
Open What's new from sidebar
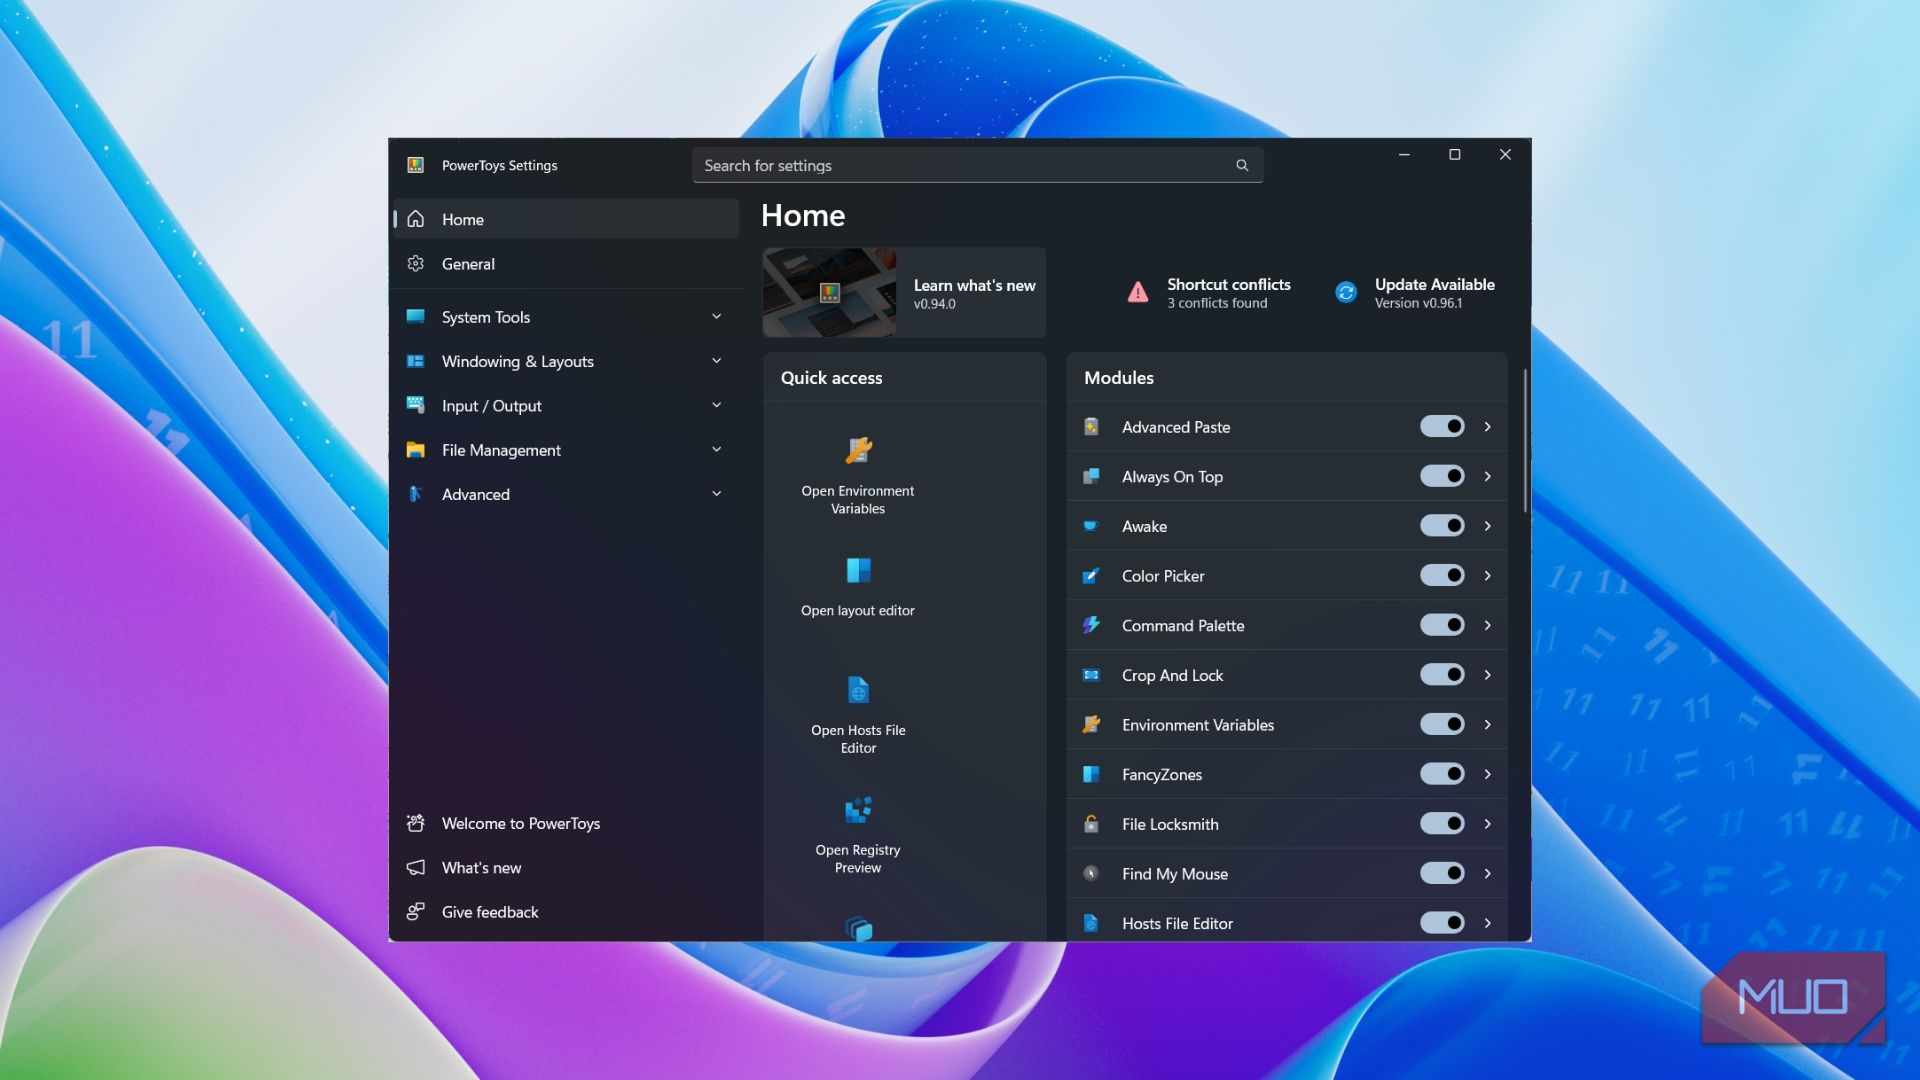click(566, 868)
